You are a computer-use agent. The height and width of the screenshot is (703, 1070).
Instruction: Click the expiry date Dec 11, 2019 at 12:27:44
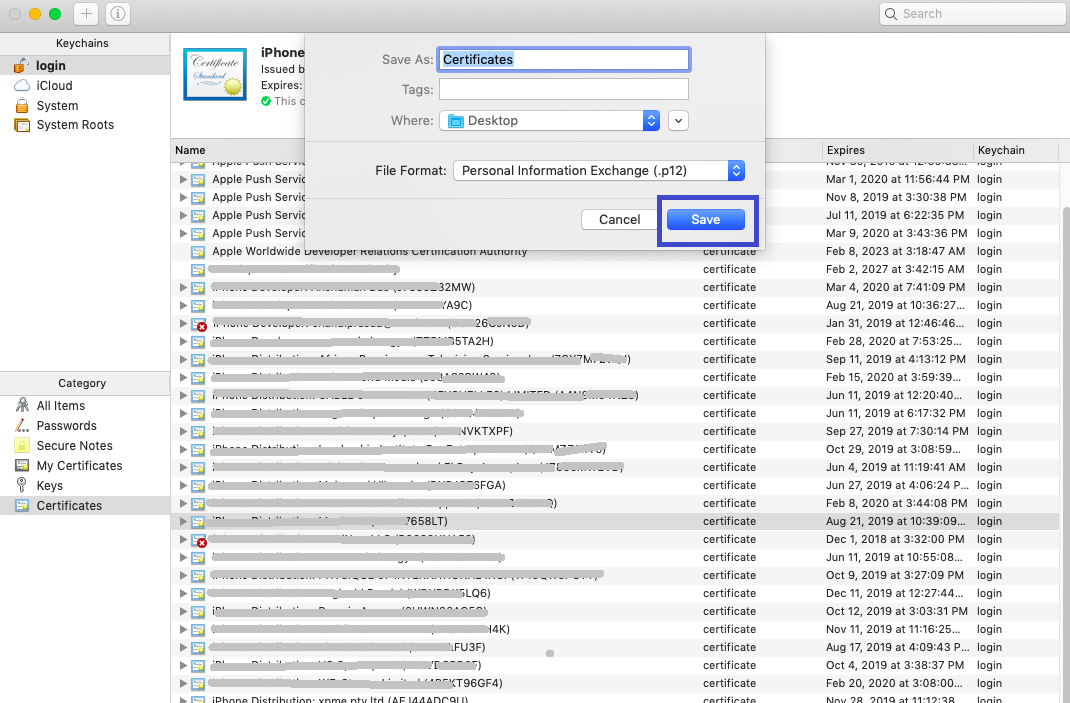[x=895, y=593]
